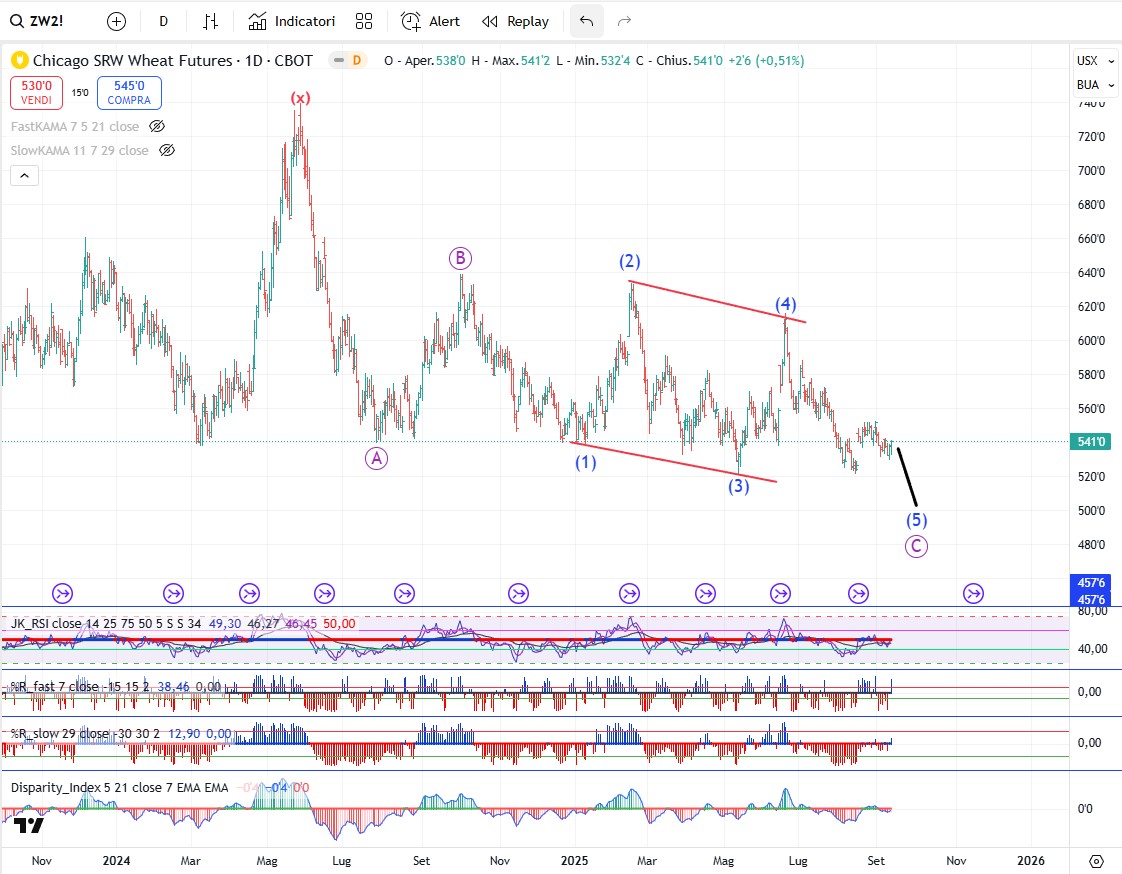Collapse the indicator legend chevron

25,176
